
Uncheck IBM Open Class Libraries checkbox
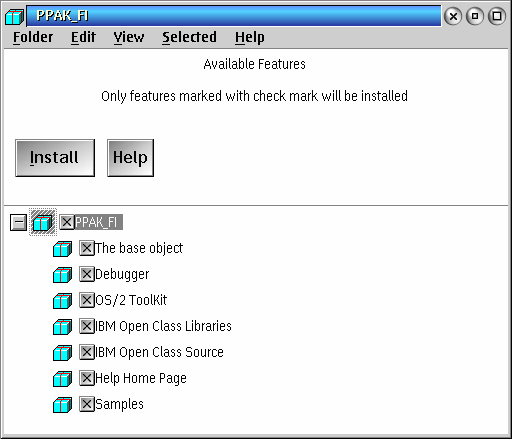(87, 326)
